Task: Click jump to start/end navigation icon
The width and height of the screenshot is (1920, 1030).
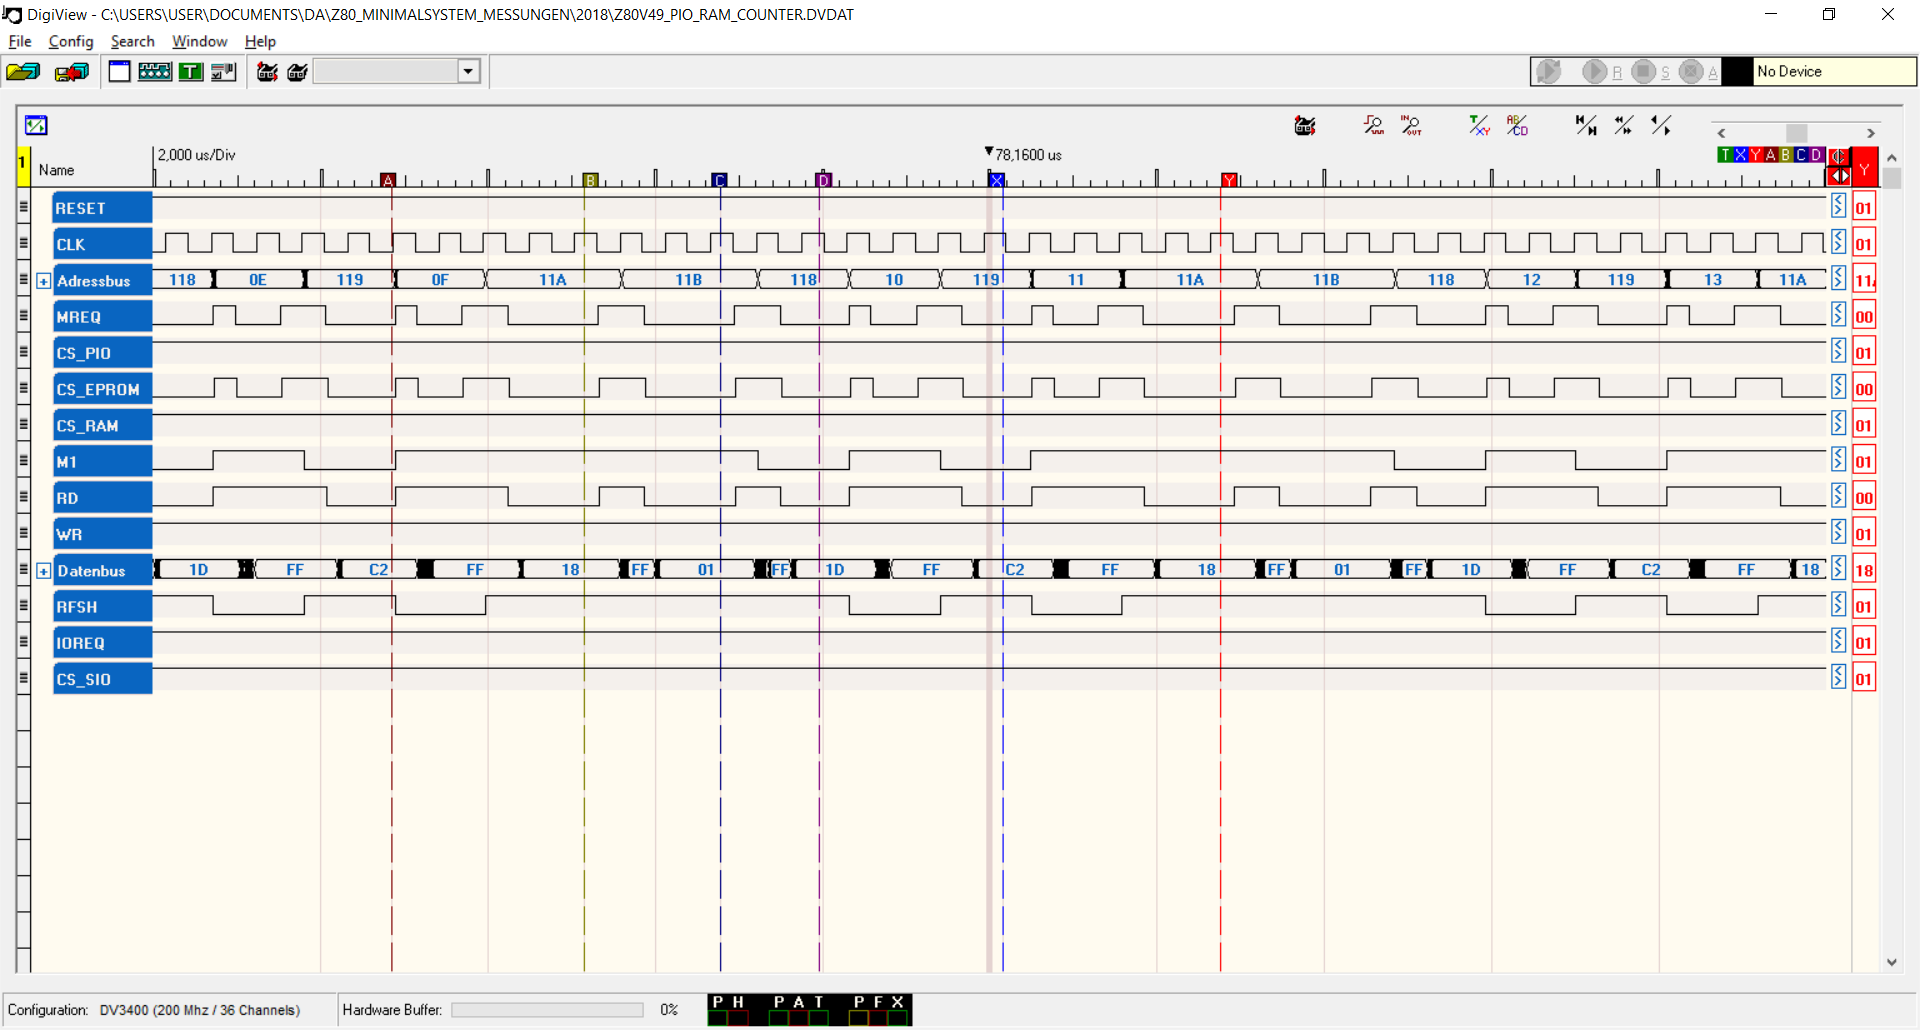Action: pos(1586,125)
